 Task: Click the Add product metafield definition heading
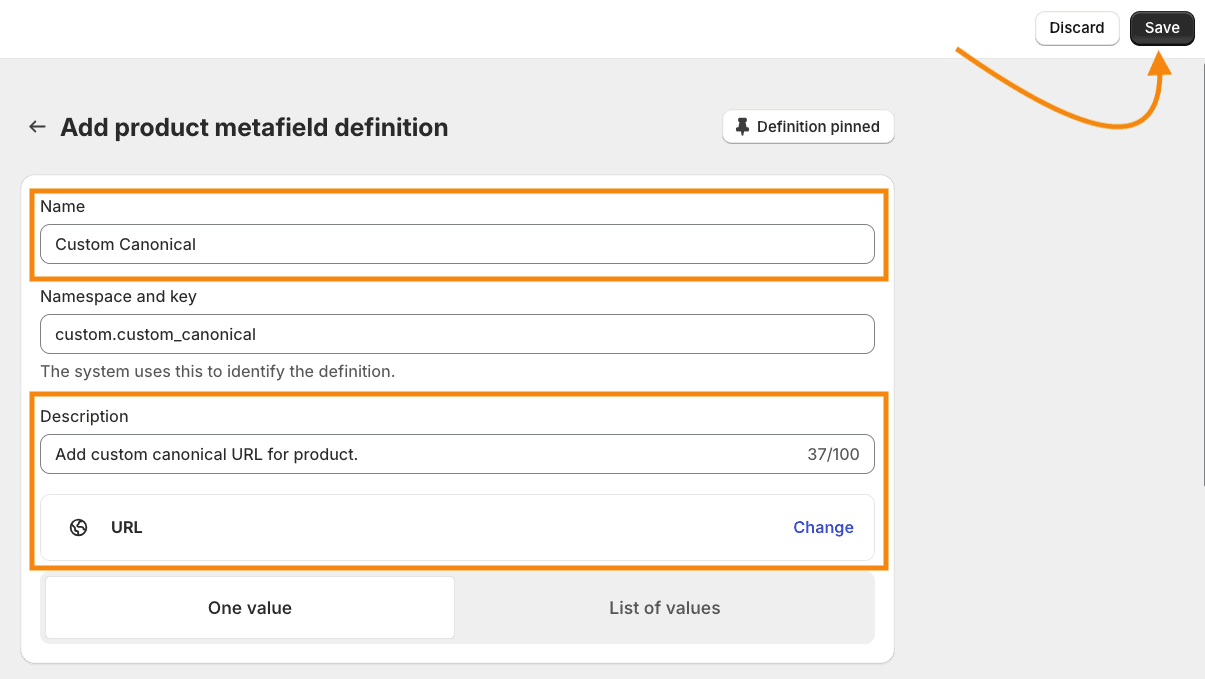[253, 127]
